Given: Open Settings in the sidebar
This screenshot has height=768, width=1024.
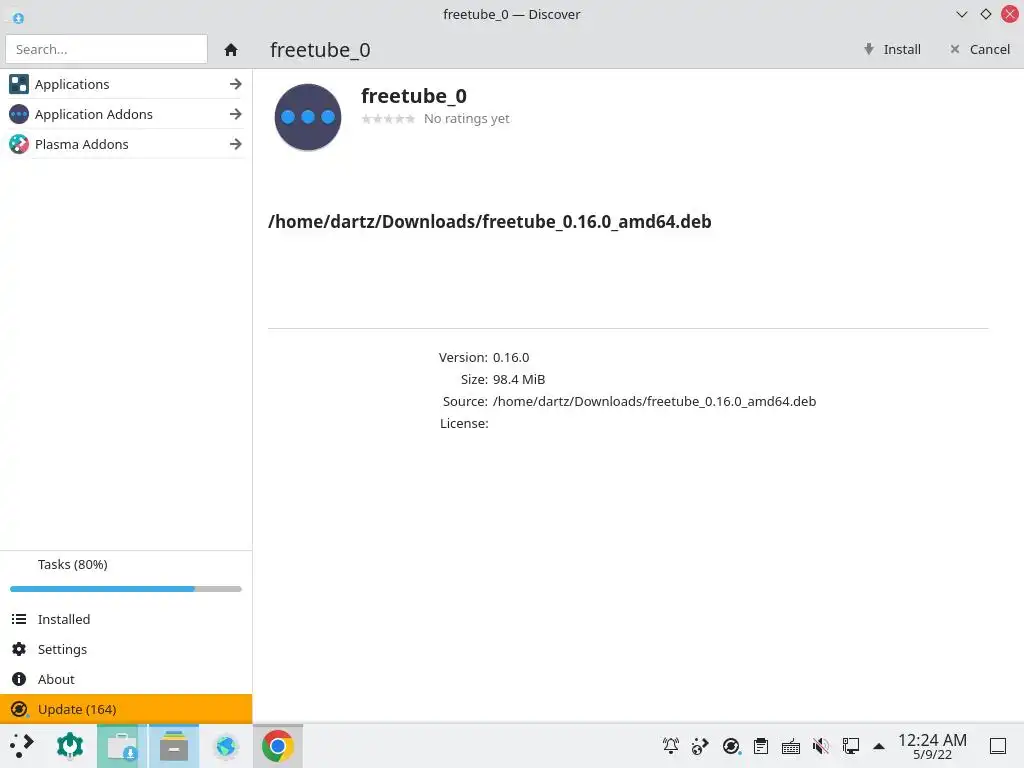Looking at the screenshot, I should [126, 649].
